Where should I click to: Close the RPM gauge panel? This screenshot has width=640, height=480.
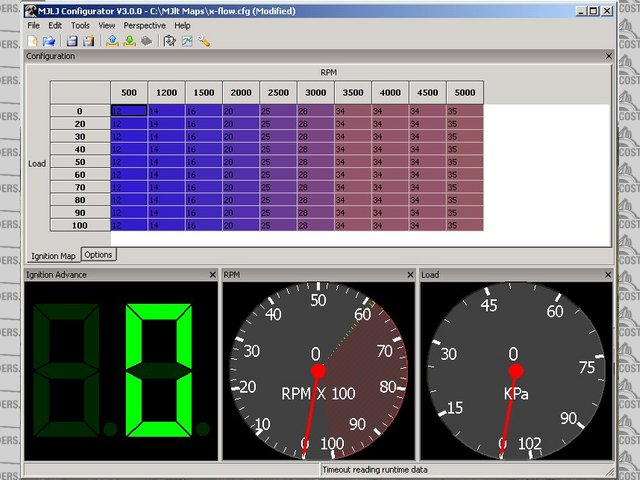pos(410,275)
